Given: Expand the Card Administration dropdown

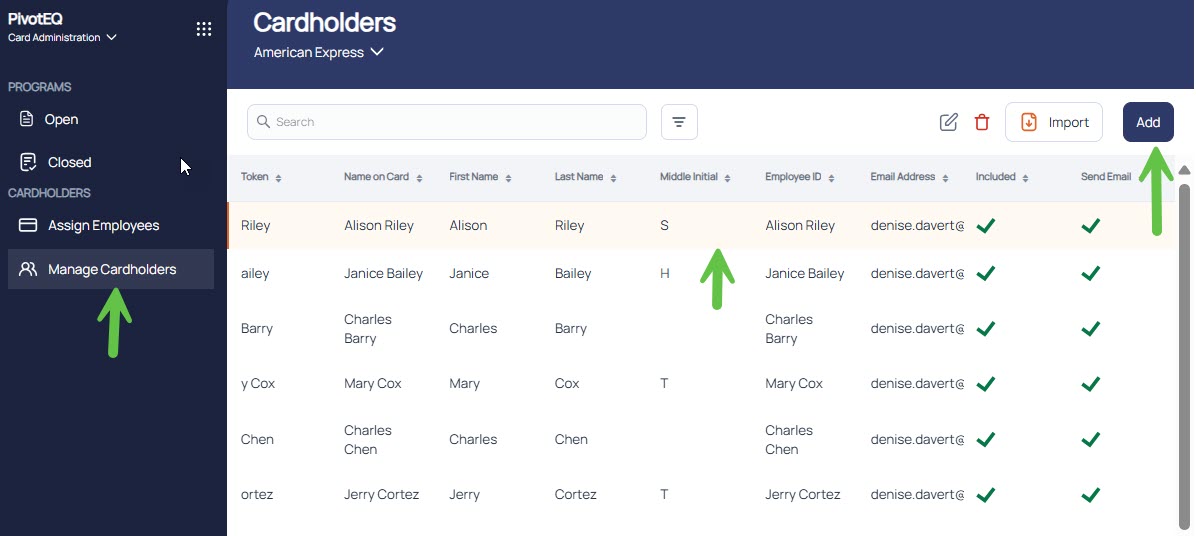Looking at the screenshot, I should click(x=62, y=37).
